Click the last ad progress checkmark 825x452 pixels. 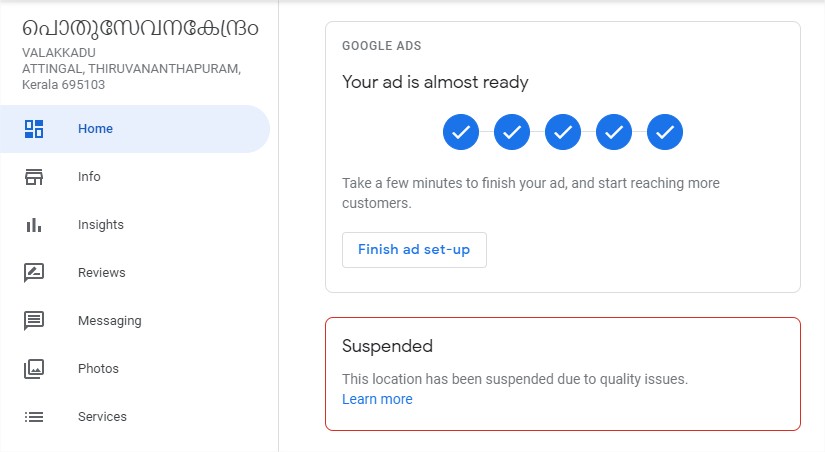pos(665,132)
